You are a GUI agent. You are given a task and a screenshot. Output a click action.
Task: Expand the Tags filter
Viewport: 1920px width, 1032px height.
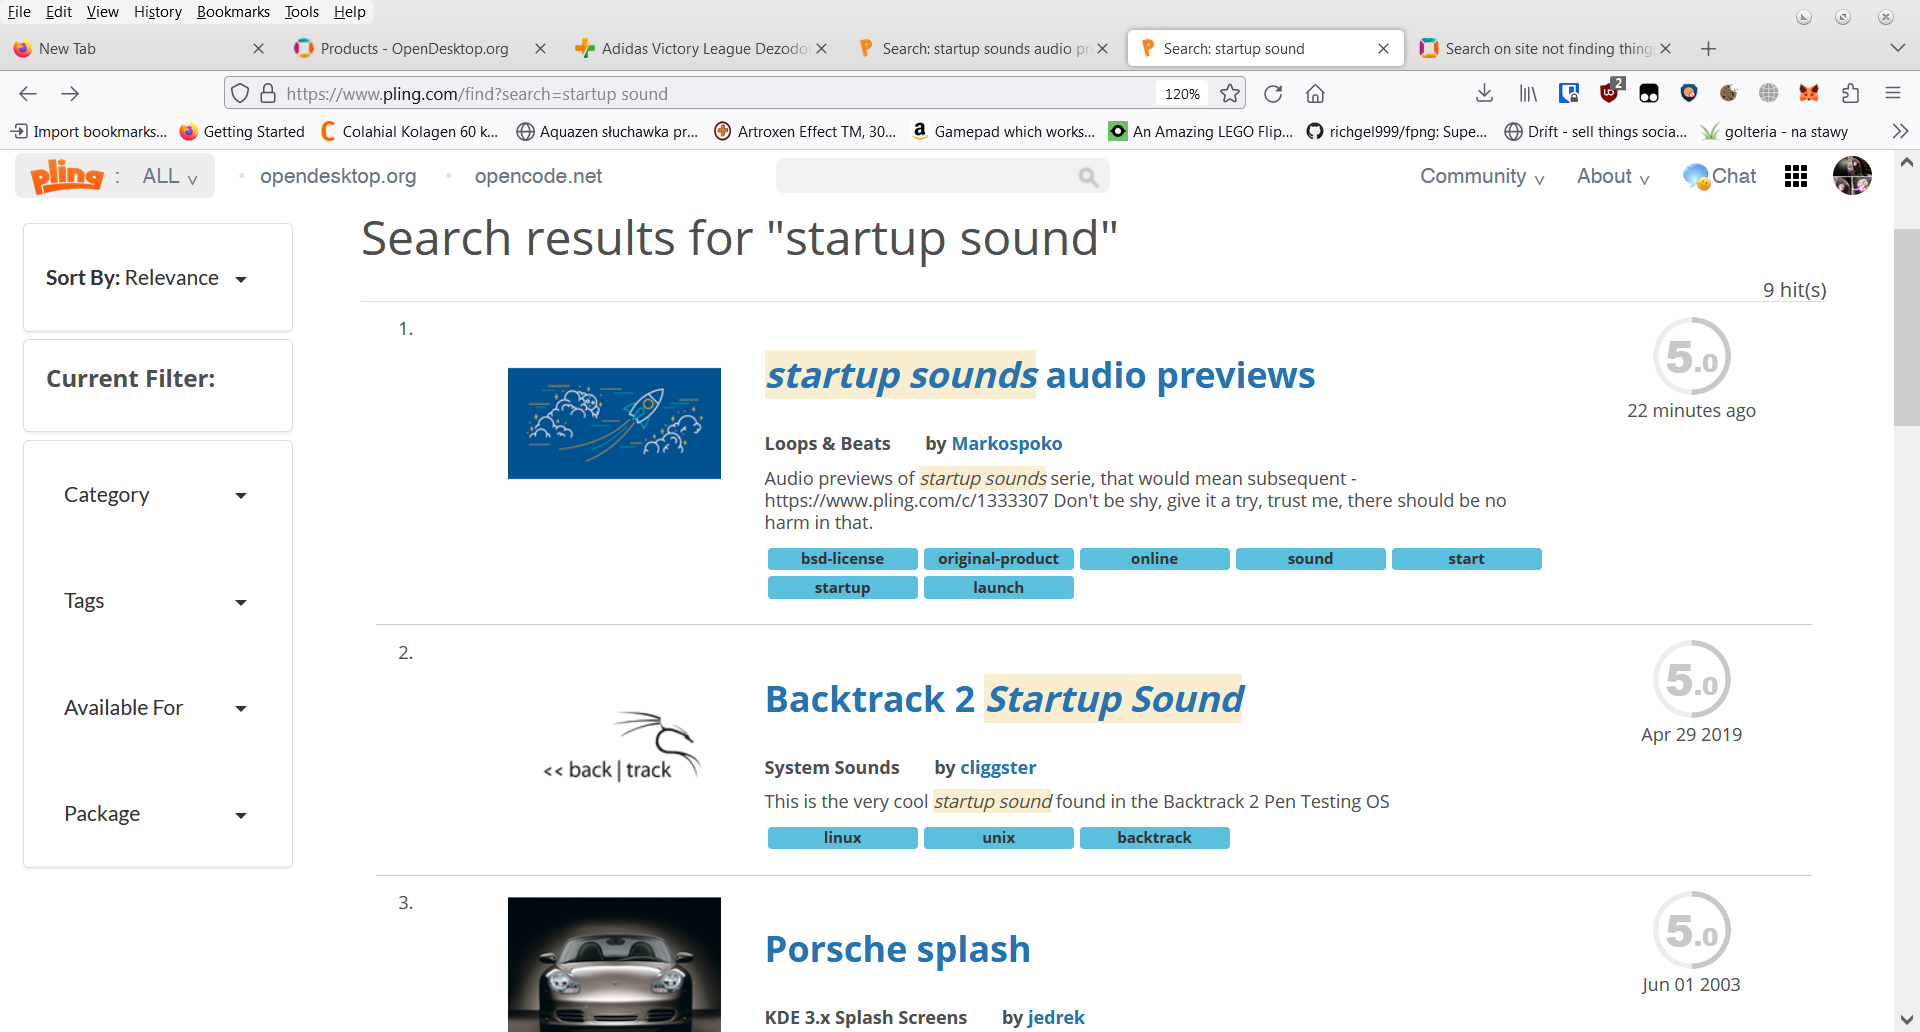tap(156, 601)
